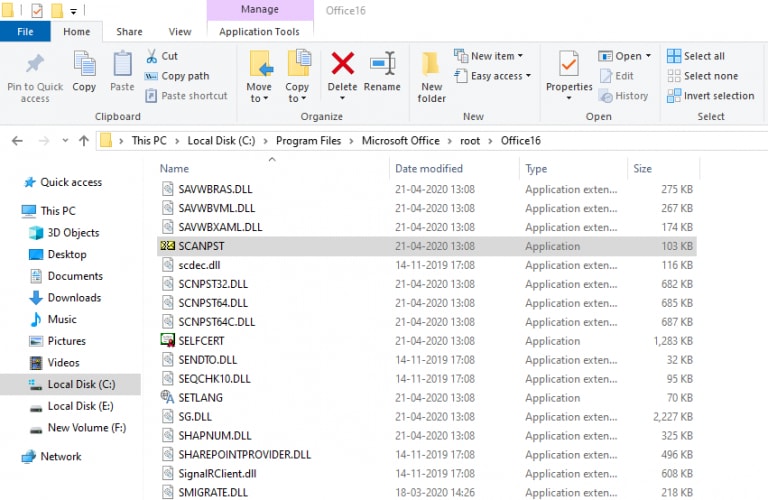The width and height of the screenshot is (768, 500).
Task: Select the SELFCERT application icon
Action: coord(168,340)
